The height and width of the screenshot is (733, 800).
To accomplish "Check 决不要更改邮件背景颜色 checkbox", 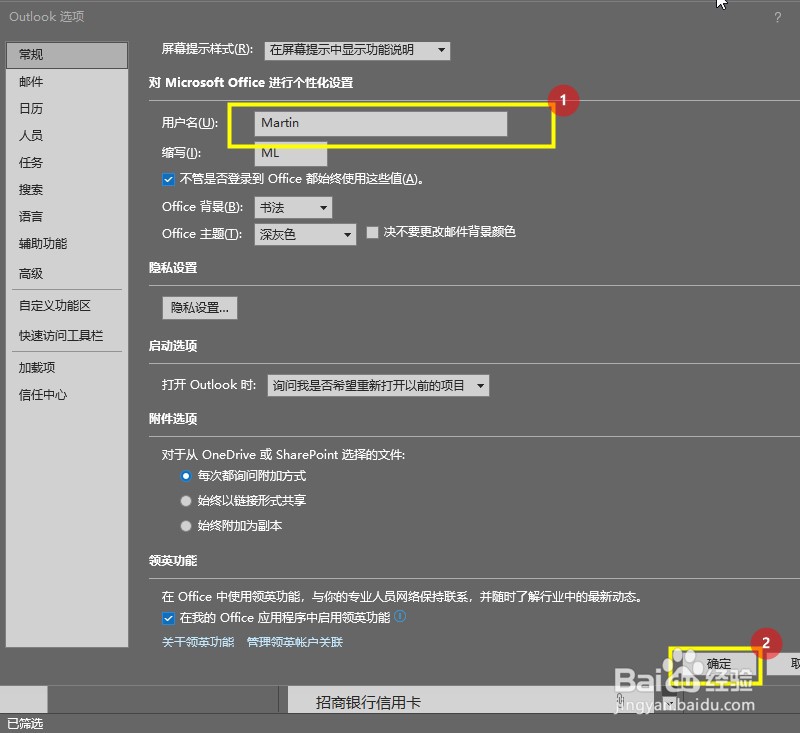I will pyautogui.click(x=372, y=233).
